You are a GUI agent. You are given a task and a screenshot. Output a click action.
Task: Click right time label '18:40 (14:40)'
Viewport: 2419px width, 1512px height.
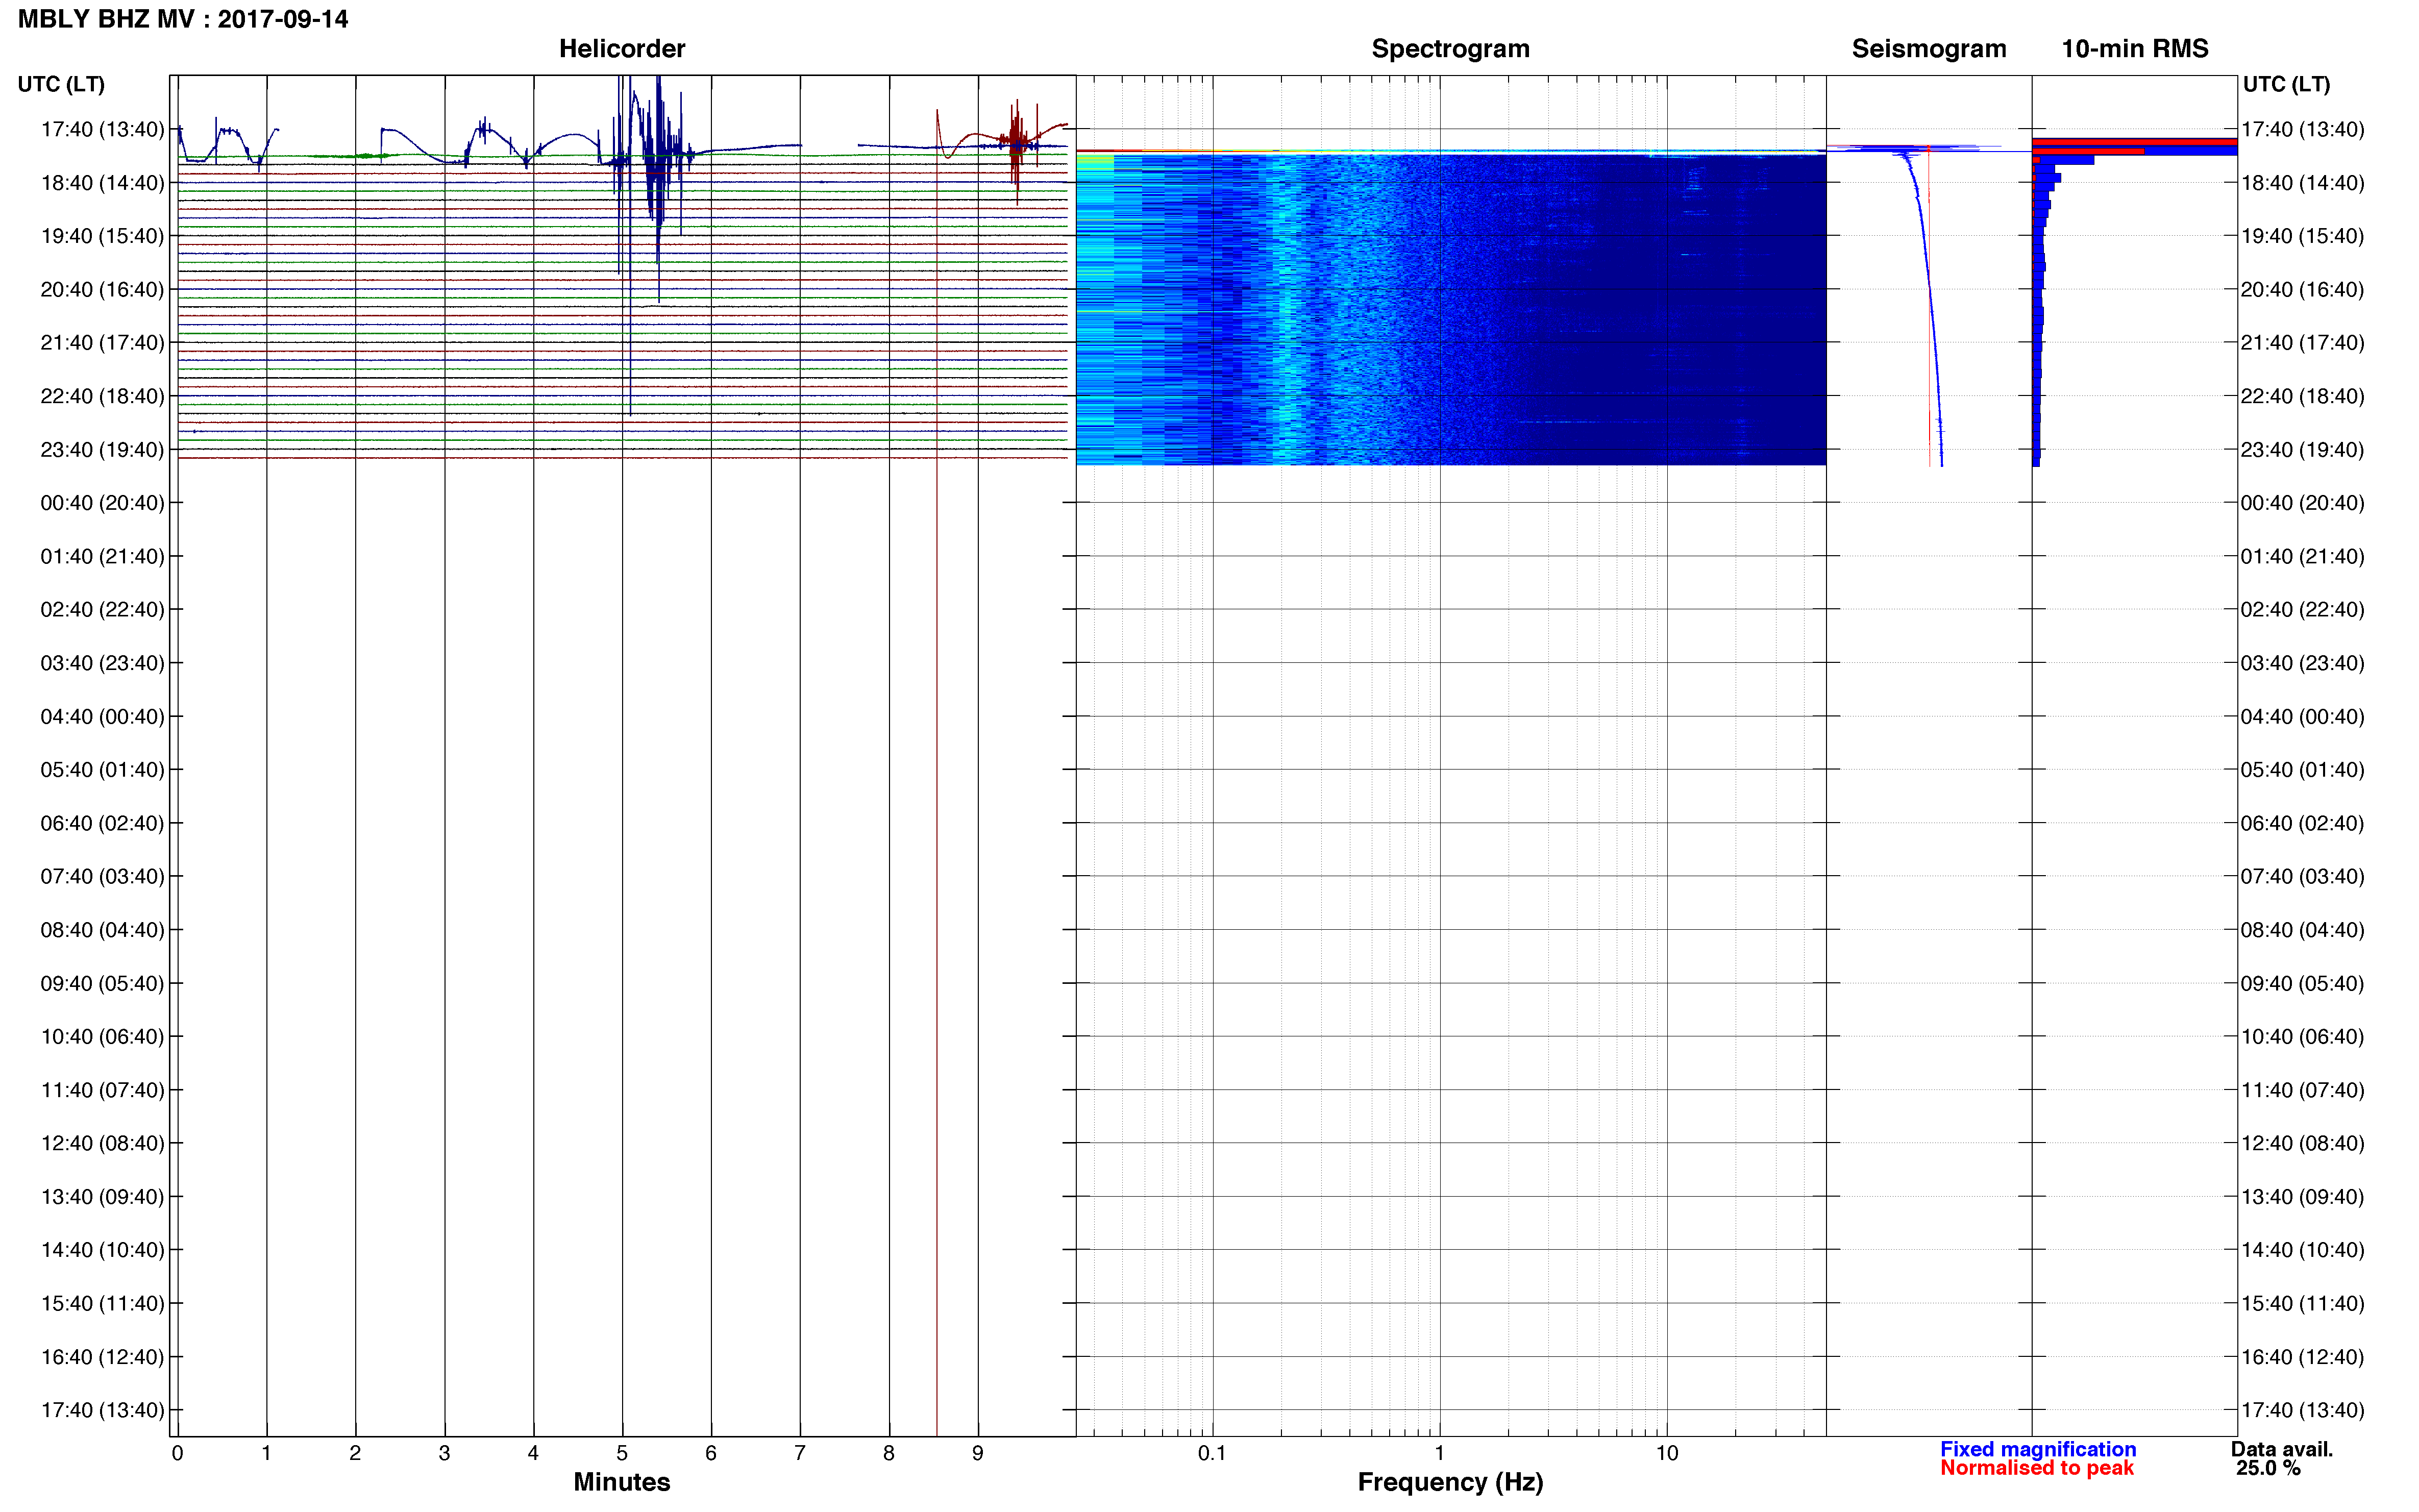(2302, 183)
